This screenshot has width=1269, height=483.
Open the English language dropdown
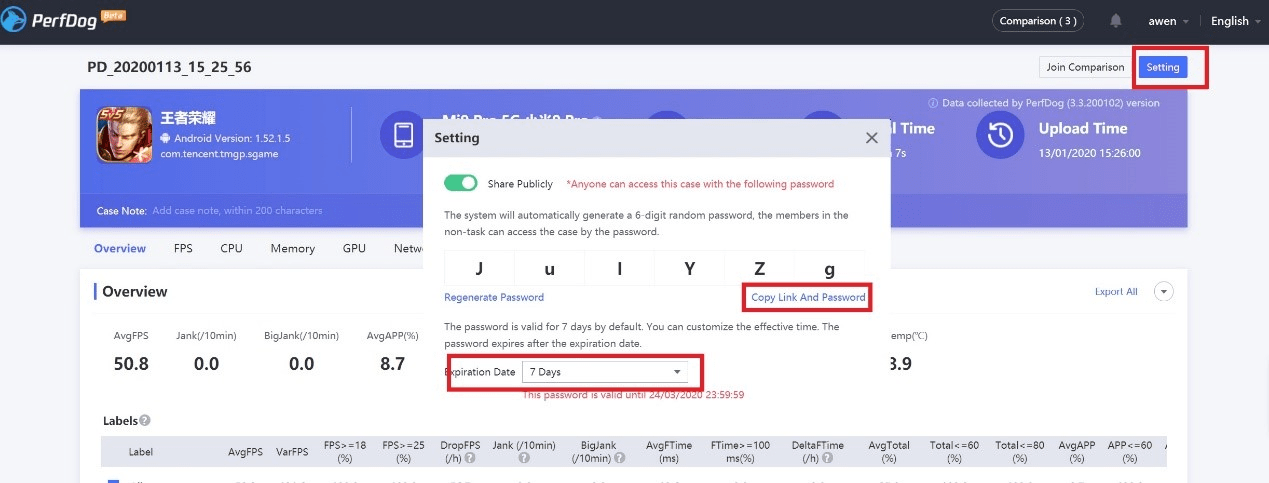1235,21
